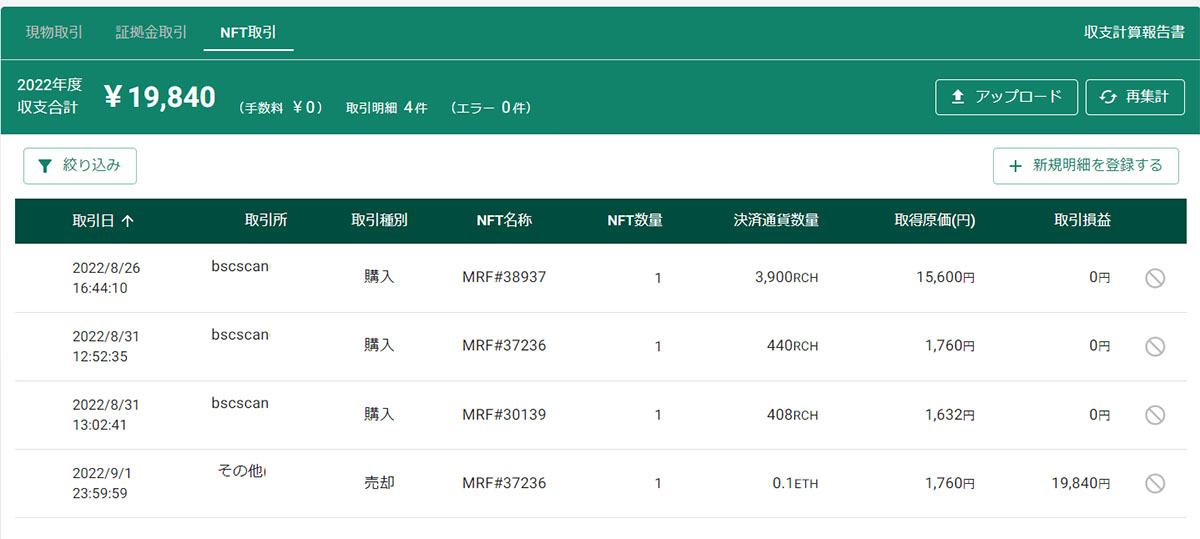Click the disable icon in MRF#38937 row
Viewport: 1200px width, 539px height.
pos(1154,278)
